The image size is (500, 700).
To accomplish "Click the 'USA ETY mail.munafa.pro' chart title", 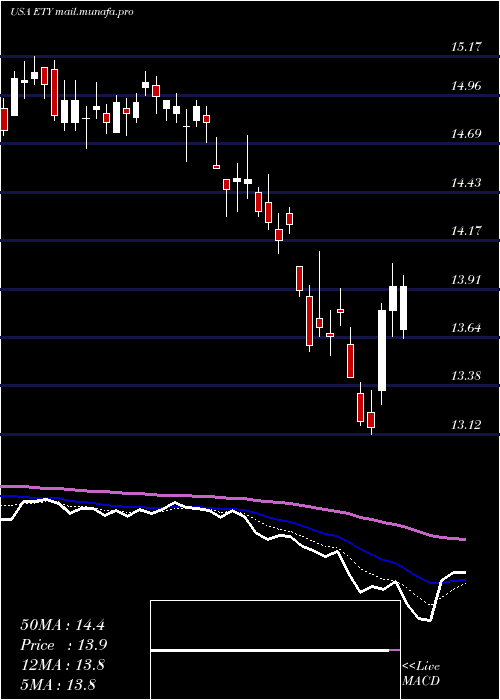I will (71, 12).
